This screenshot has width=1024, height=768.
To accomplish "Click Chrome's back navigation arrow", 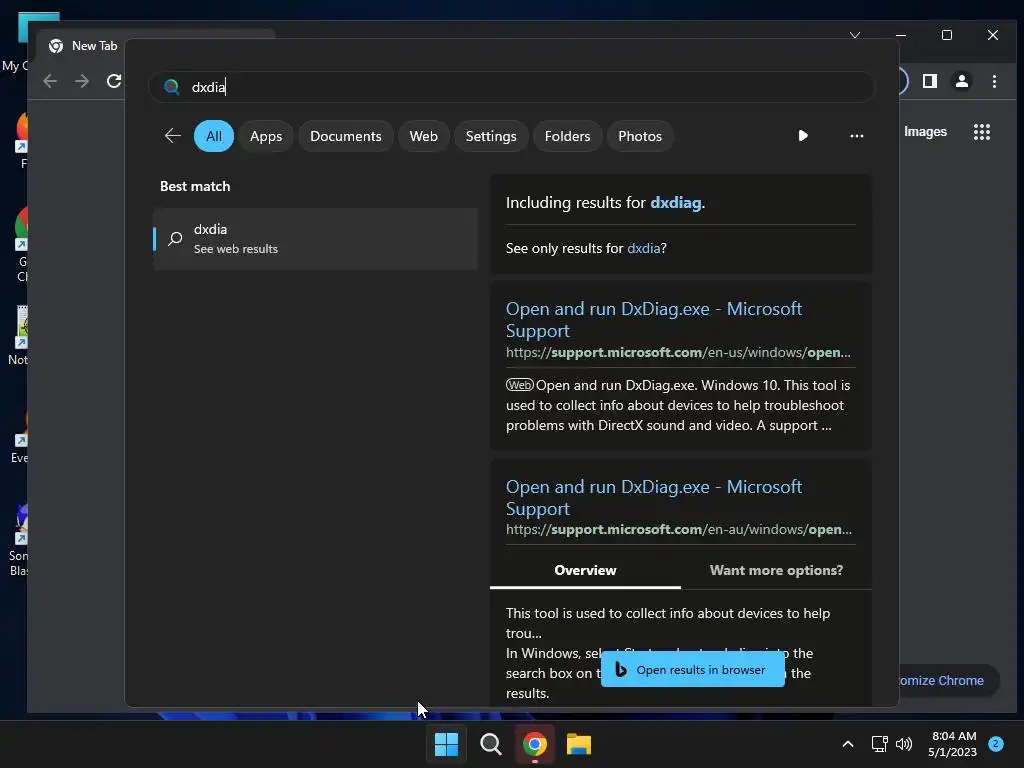I will pyautogui.click(x=50, y=81).
